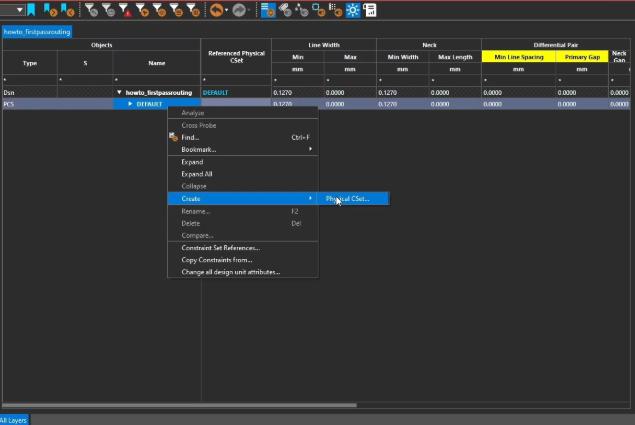Click the Referenced Physical CSet header

[236, 57]
